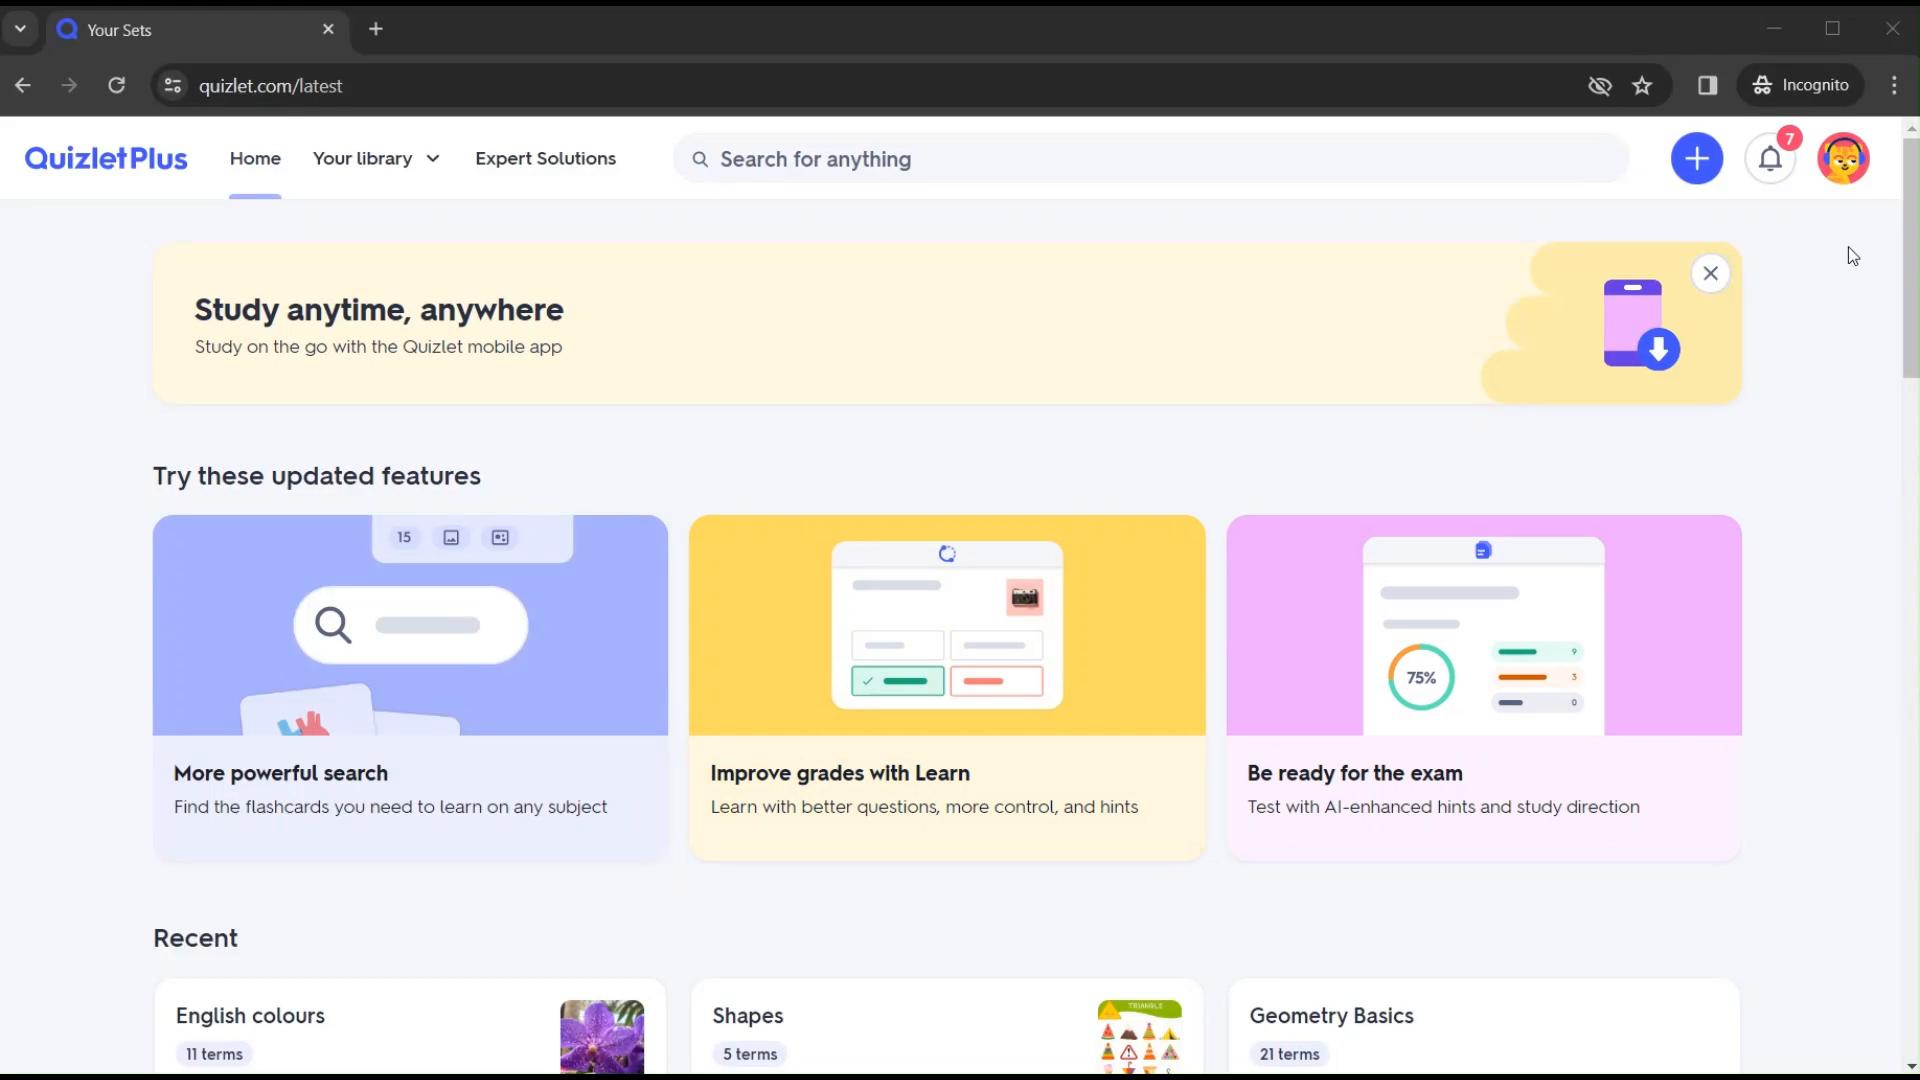
Task: Click the notifications bell icon
Action: 1772,158
